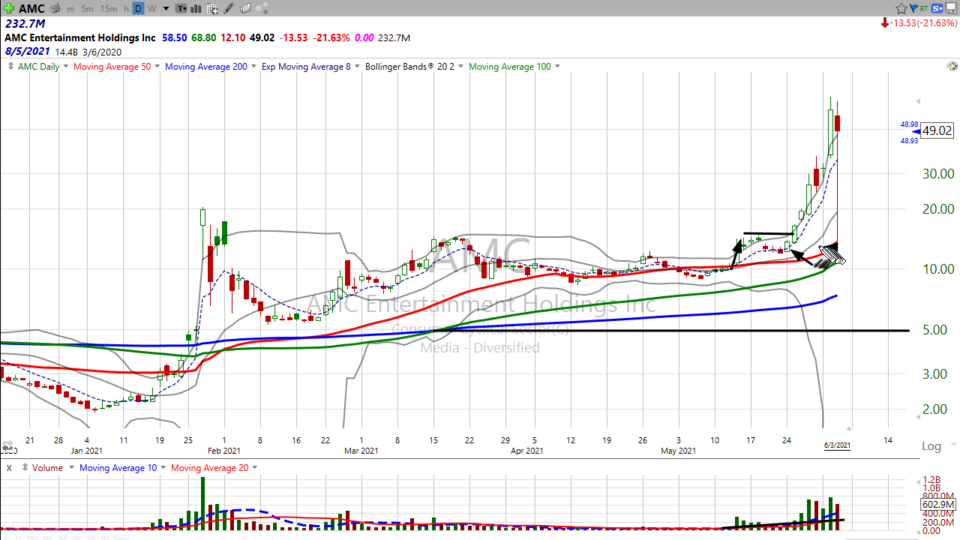The width and height of the screenshot is (960, 540).
Task: Click the 602.9M volume label
Action: (x=937, y=504)
